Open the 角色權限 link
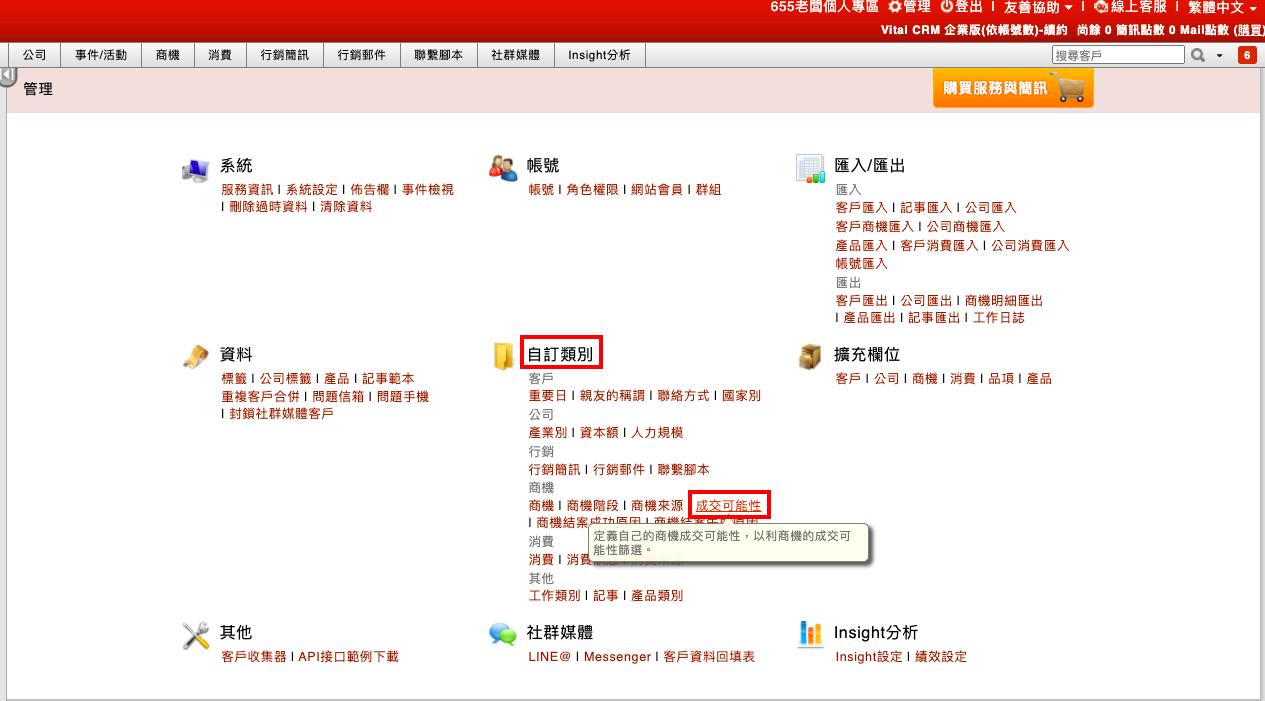The image size is (1265, 701). tap(593, 189)
